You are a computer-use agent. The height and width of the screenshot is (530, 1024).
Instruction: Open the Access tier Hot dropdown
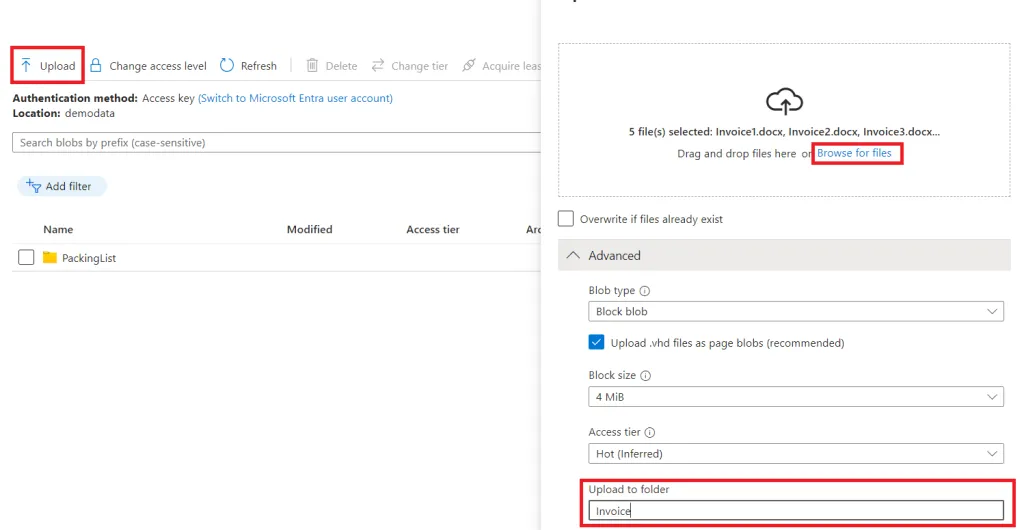795,453
